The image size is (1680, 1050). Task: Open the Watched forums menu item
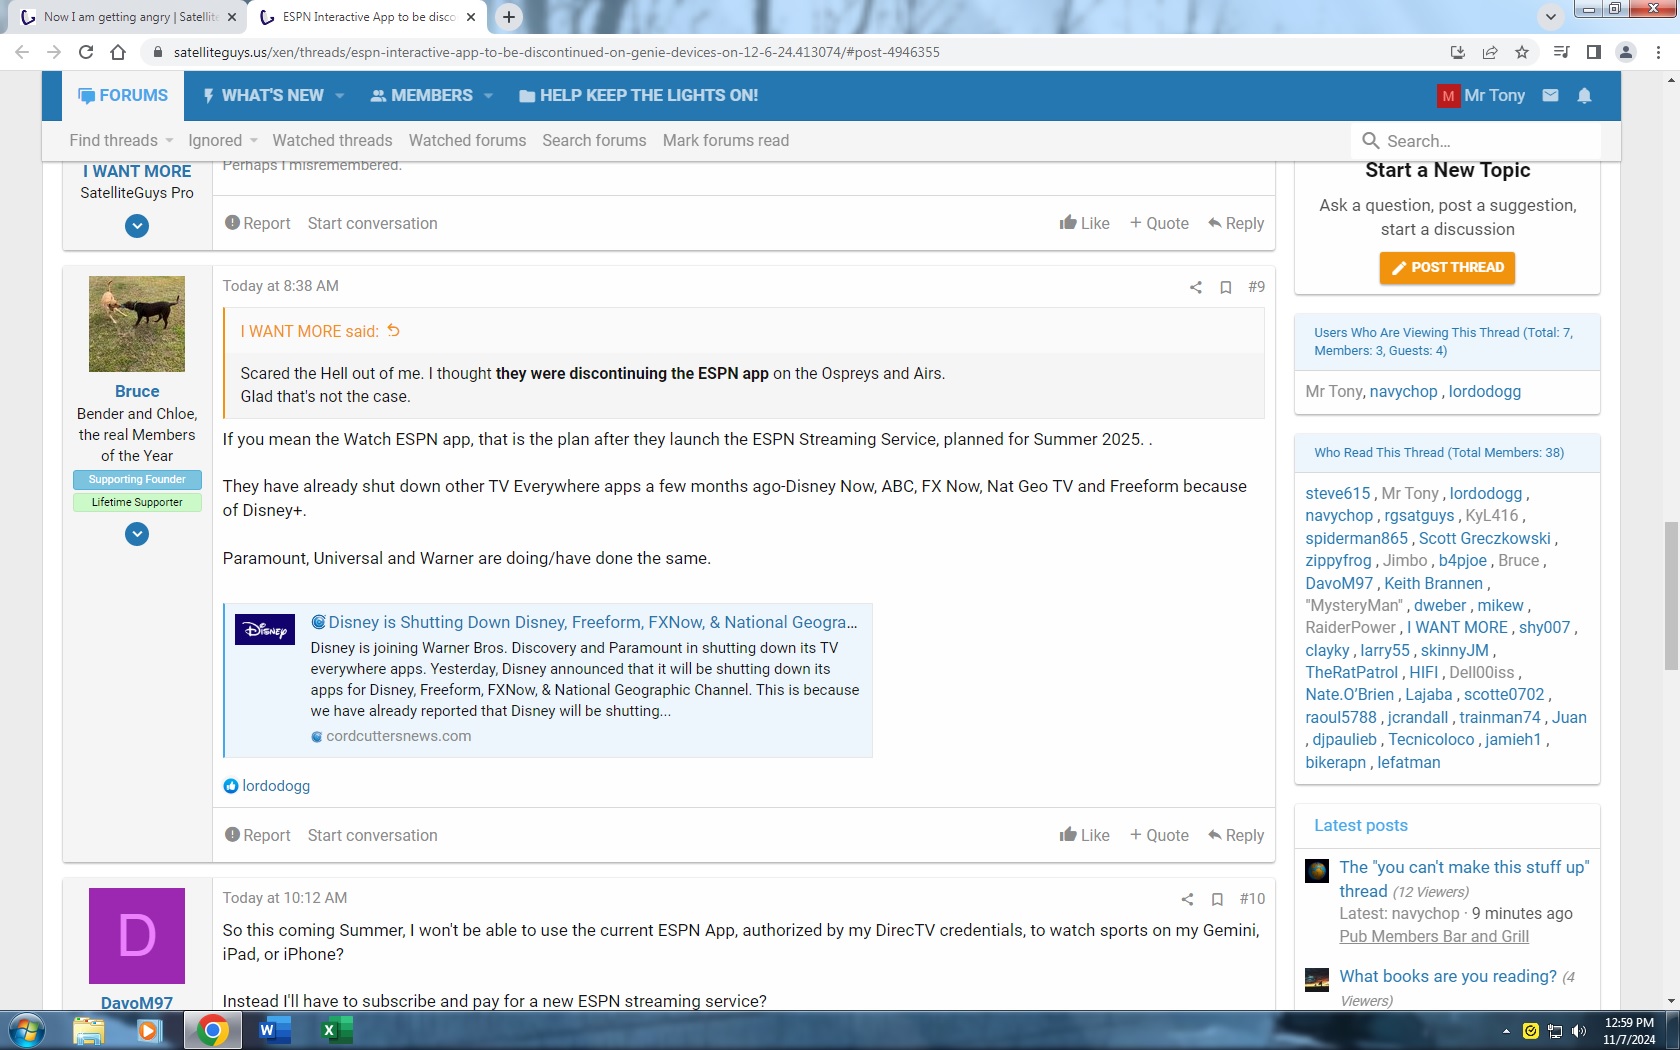tap(467, 141)
